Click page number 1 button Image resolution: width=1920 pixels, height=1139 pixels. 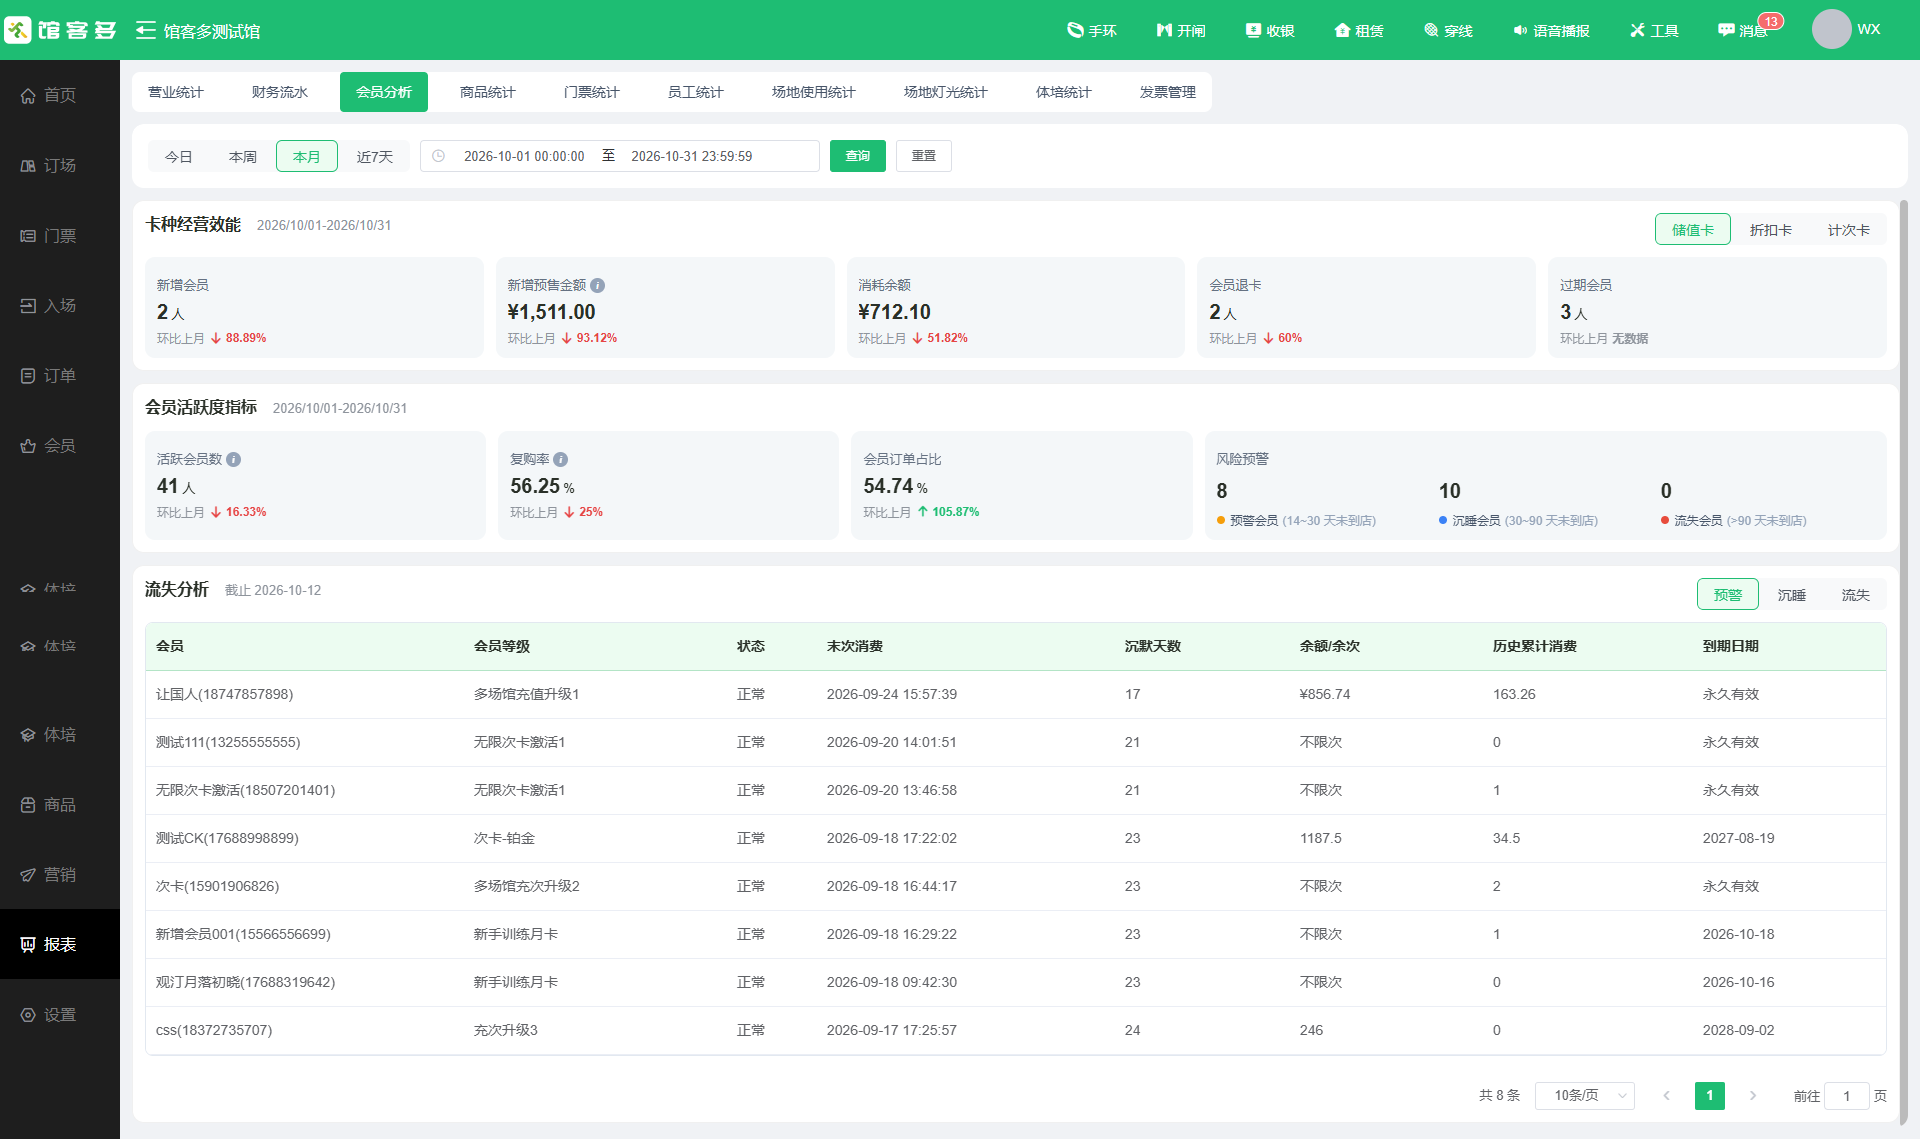1710,1096
